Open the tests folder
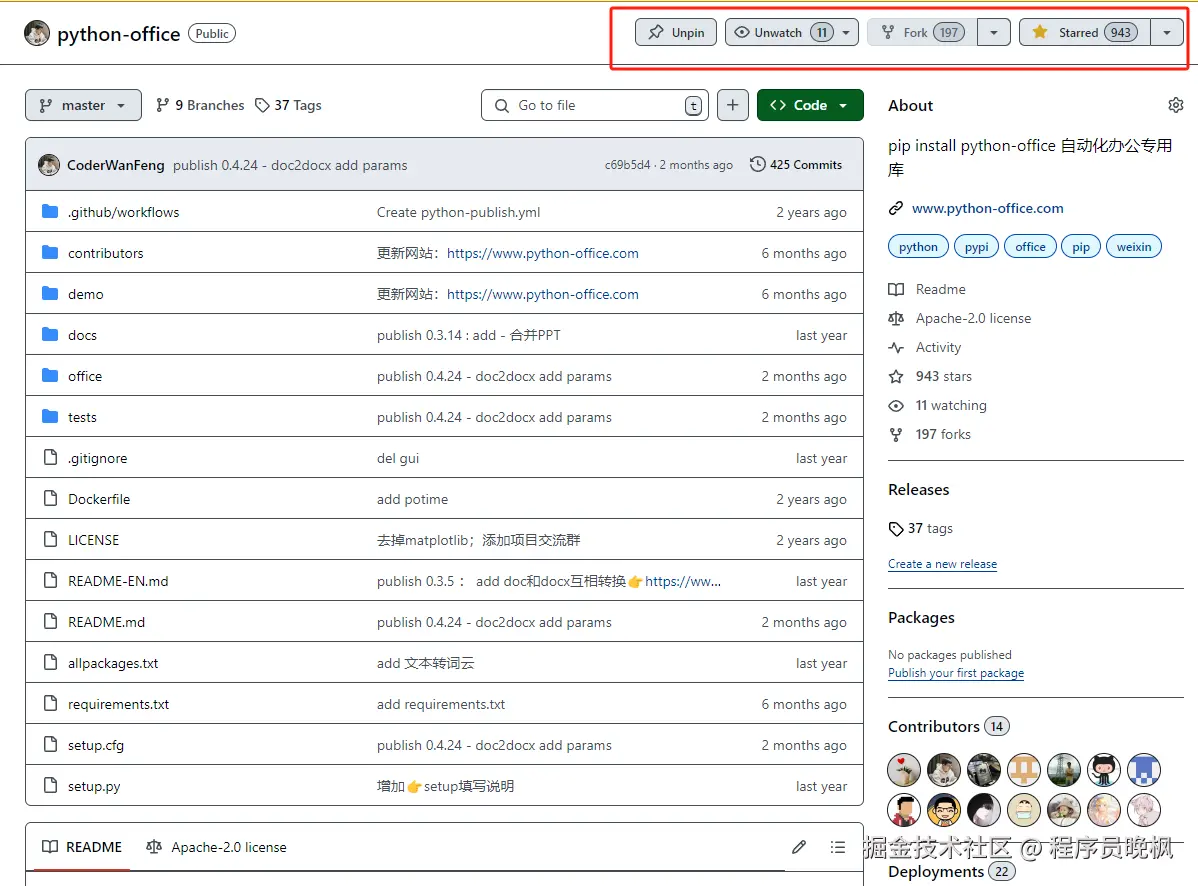Viewport: 1198px width, 886px height. [x=83, y=417]
